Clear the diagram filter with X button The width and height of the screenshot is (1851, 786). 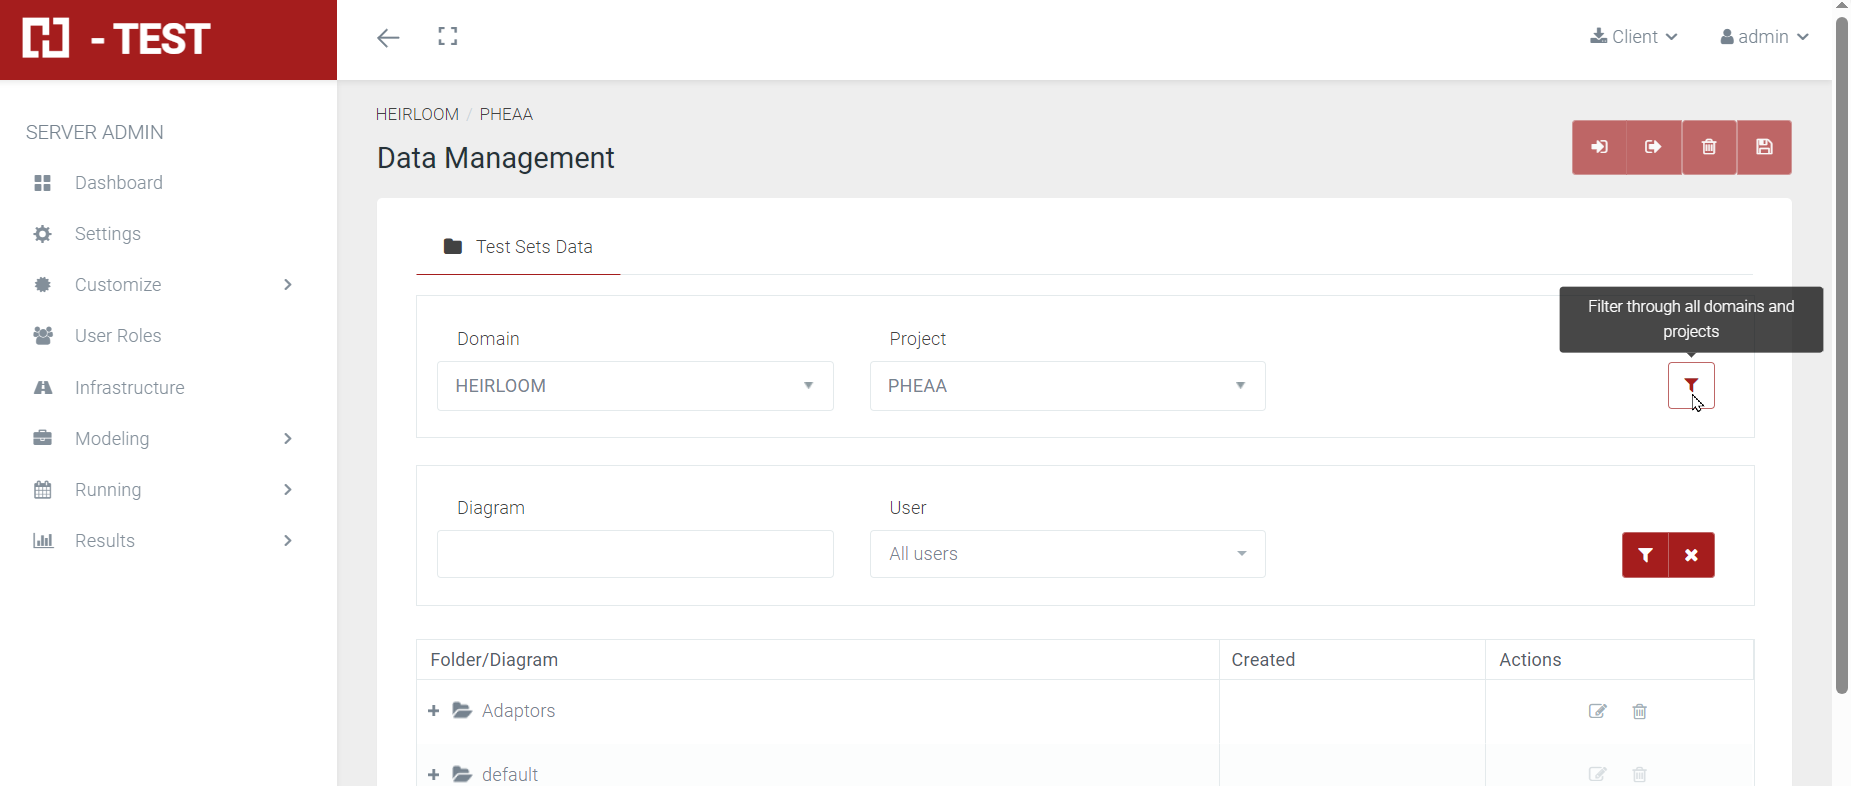[1692, 555]
